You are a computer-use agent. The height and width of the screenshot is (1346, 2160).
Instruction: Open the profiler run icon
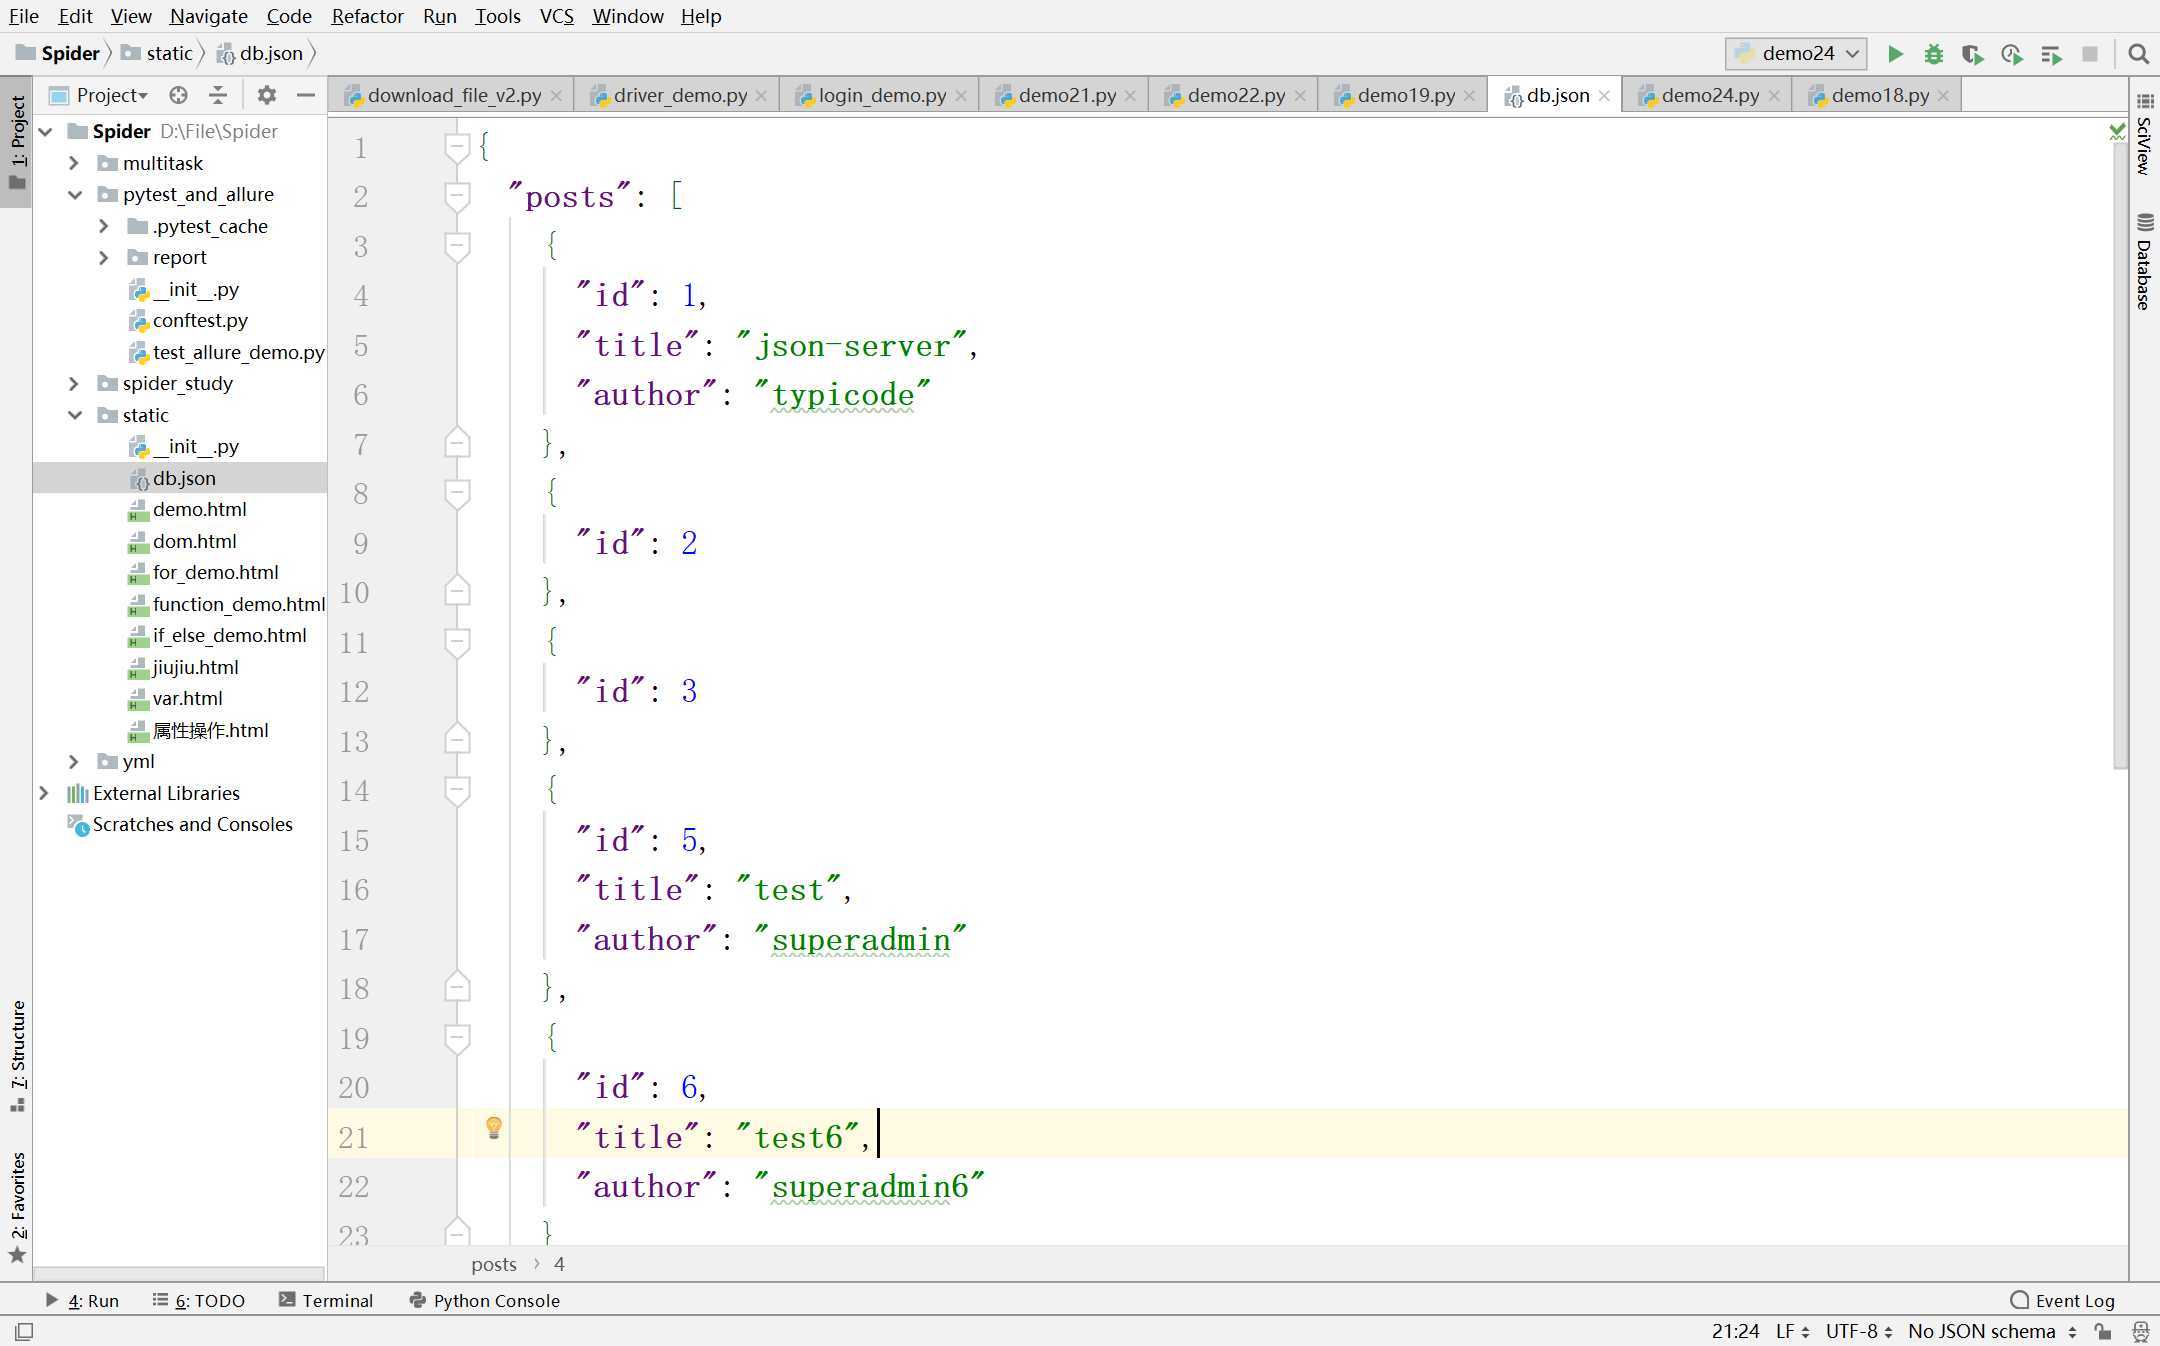(2011, 54)
